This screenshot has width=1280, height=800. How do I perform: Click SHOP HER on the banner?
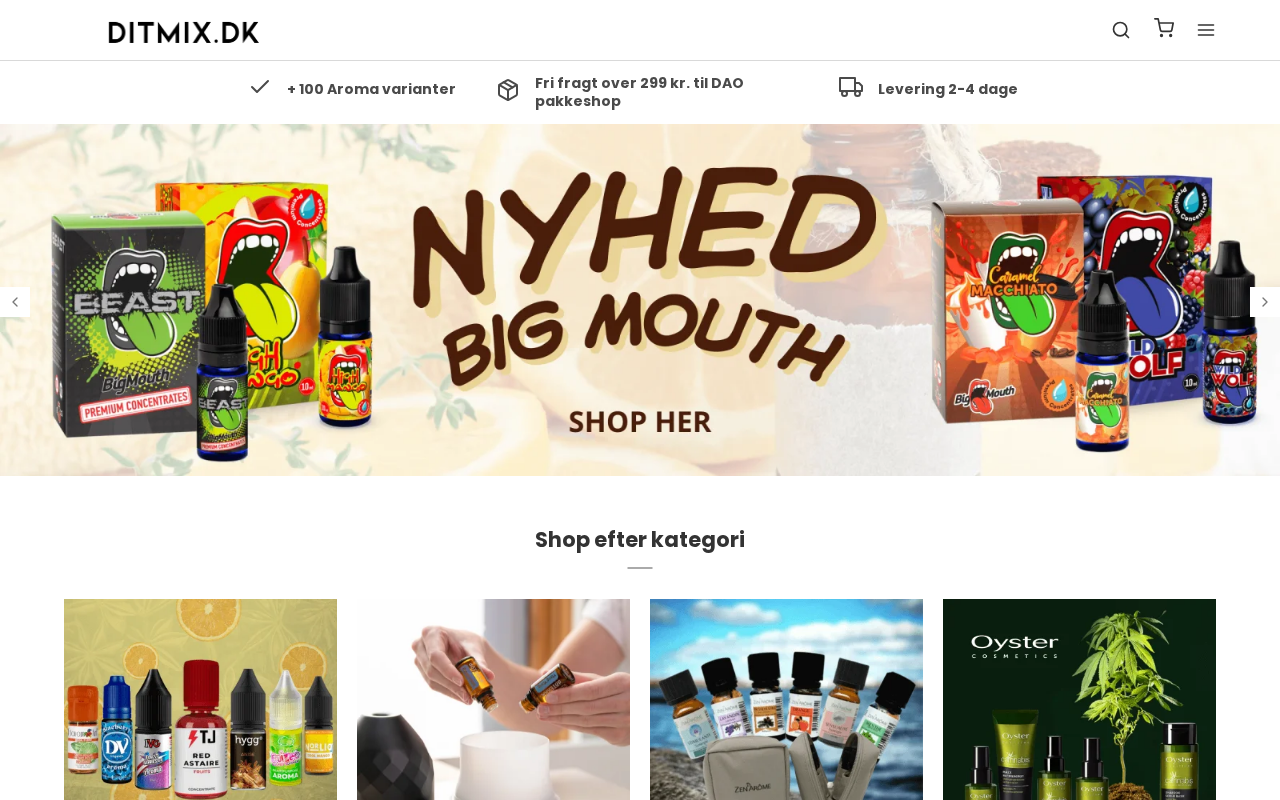640,421
